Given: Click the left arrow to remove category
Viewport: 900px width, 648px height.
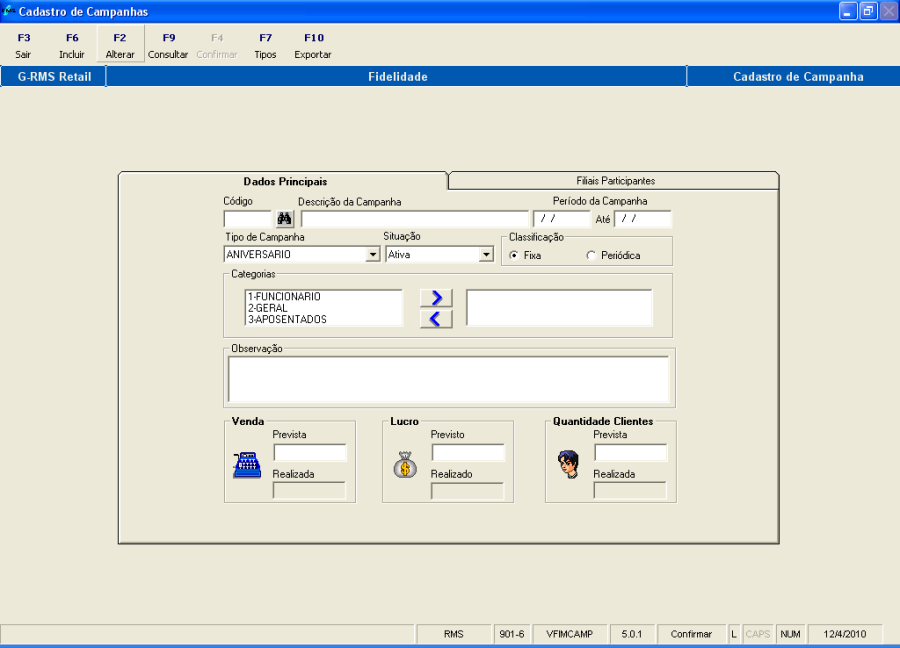Looking at the screenshot, I should pos(436,319).
